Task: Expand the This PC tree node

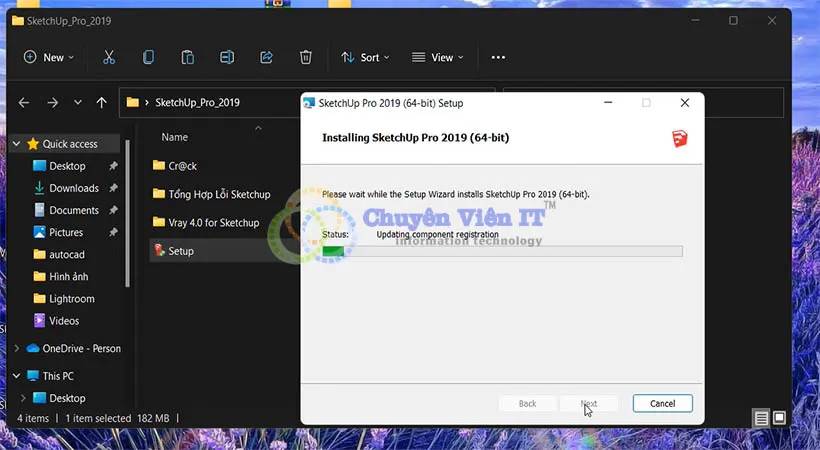Action: click(x=16, y=376)
